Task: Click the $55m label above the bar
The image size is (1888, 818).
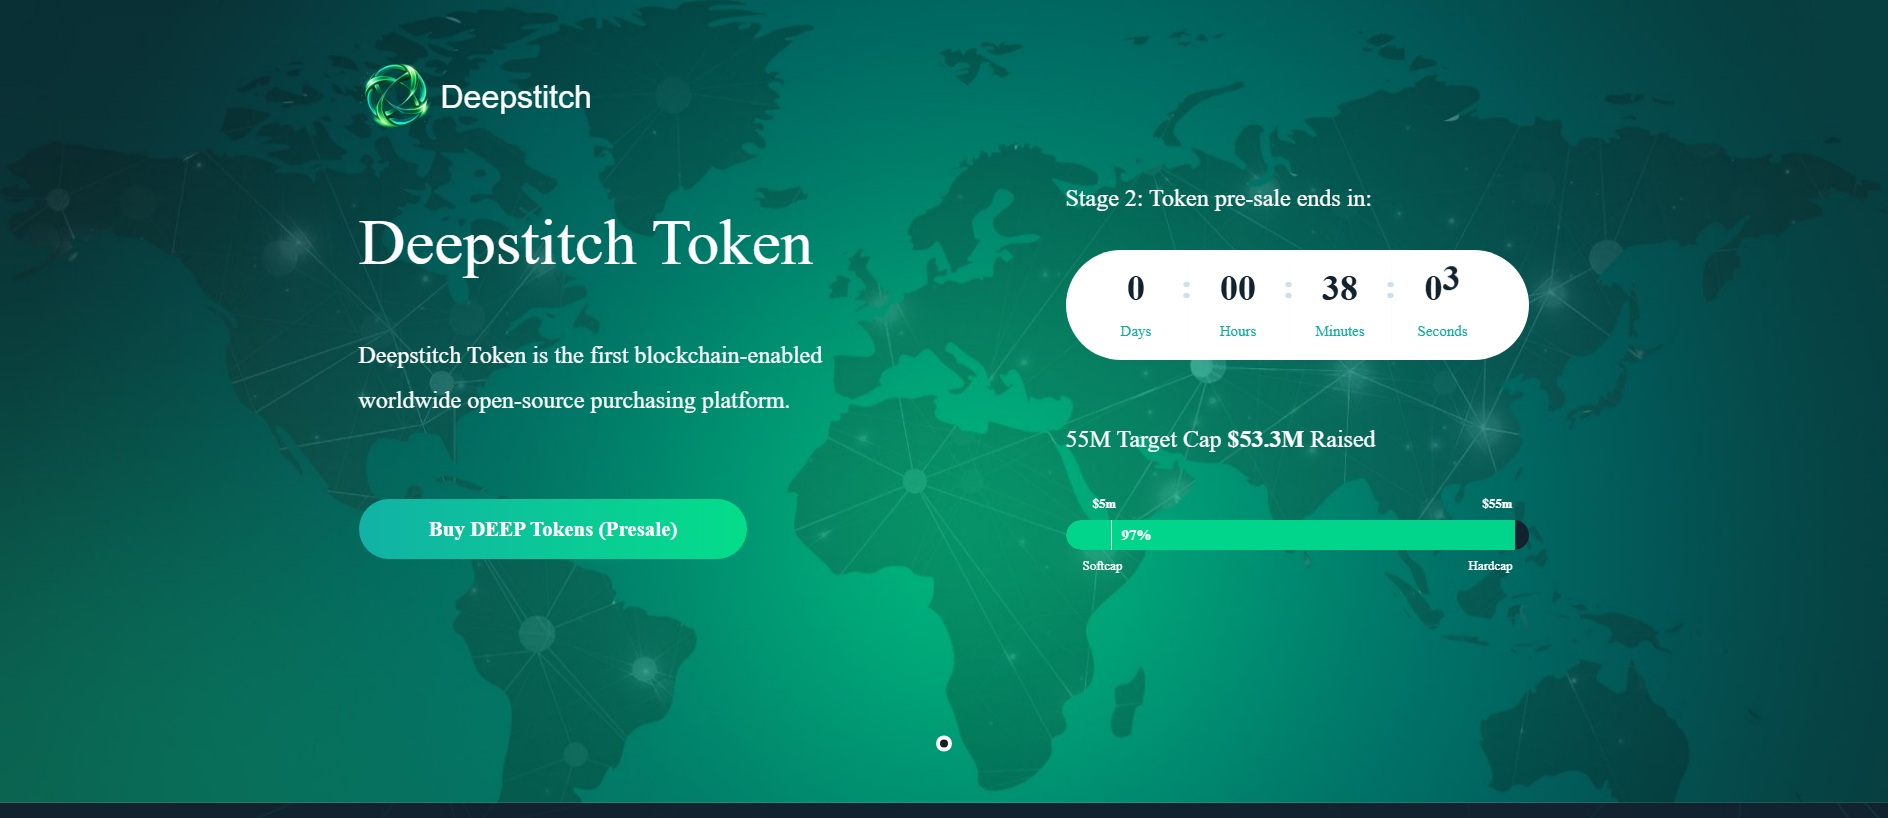Action: (1497, 503)
